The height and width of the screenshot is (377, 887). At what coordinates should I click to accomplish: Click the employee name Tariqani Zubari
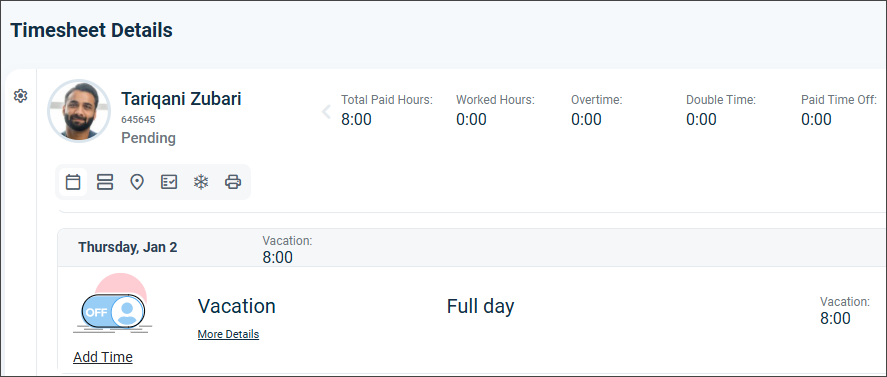point(181,99)
